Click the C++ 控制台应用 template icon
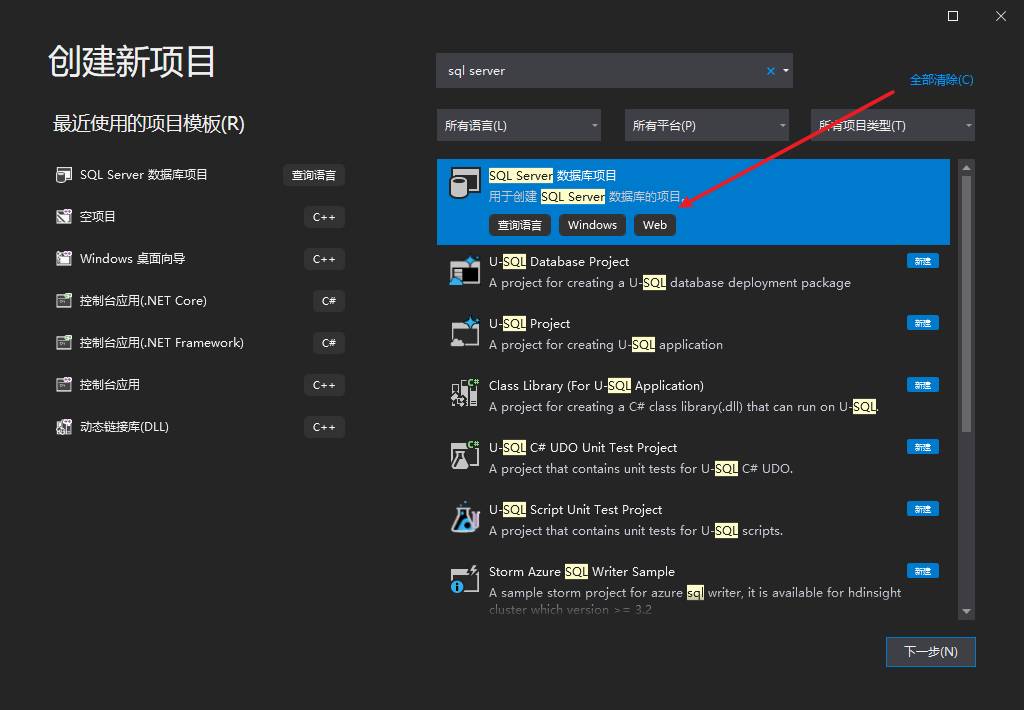 pyautogui.click(x=63, y=385)
